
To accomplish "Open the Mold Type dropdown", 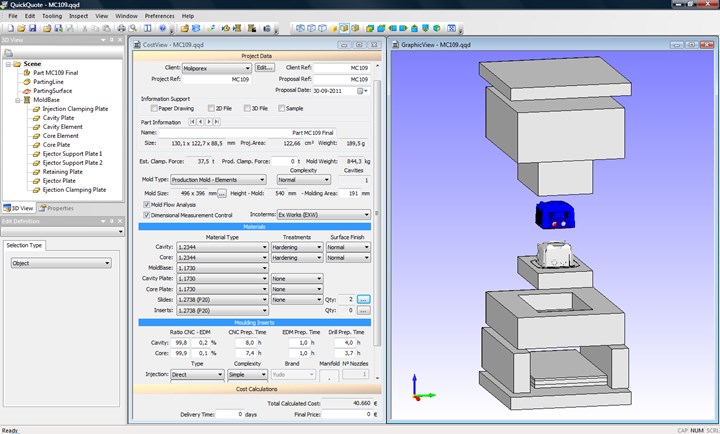I will coord(219,180).
